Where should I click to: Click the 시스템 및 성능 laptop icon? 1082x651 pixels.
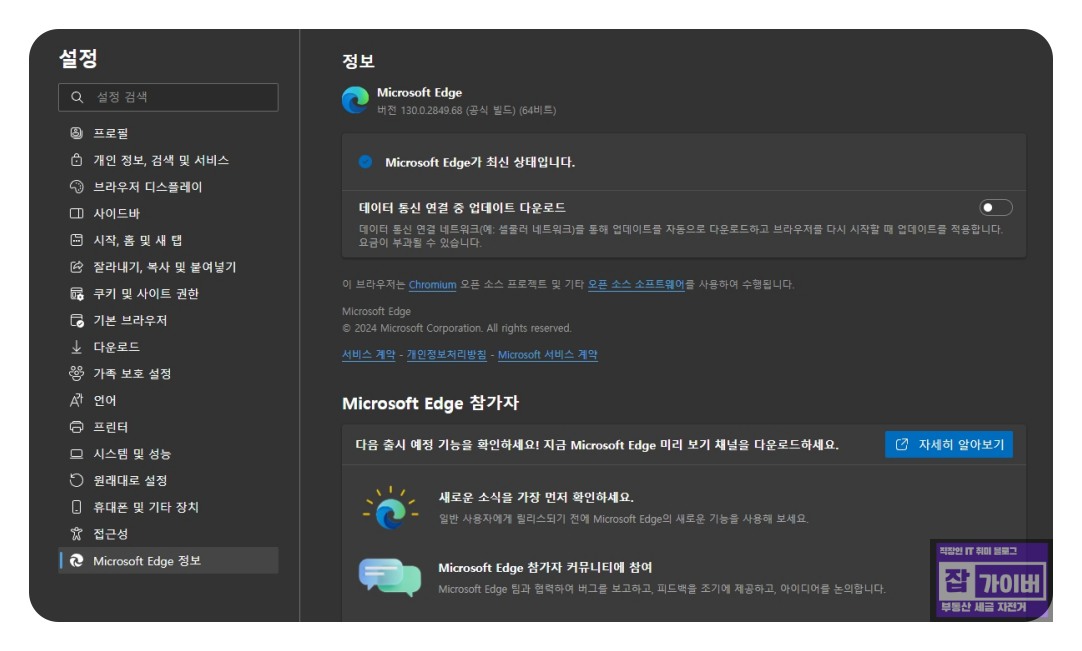click(77, 454)
